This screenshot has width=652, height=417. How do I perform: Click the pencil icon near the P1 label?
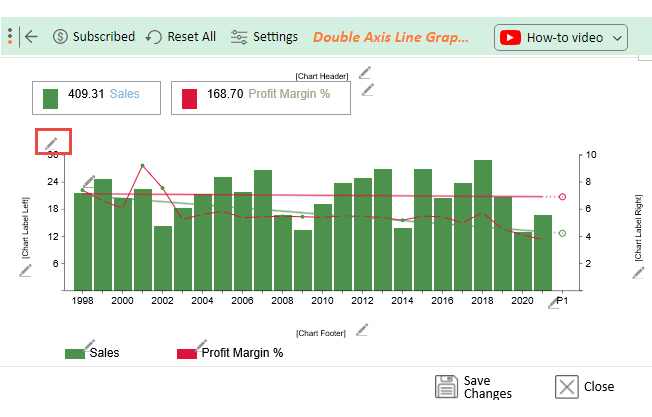[x=553, y=303]
